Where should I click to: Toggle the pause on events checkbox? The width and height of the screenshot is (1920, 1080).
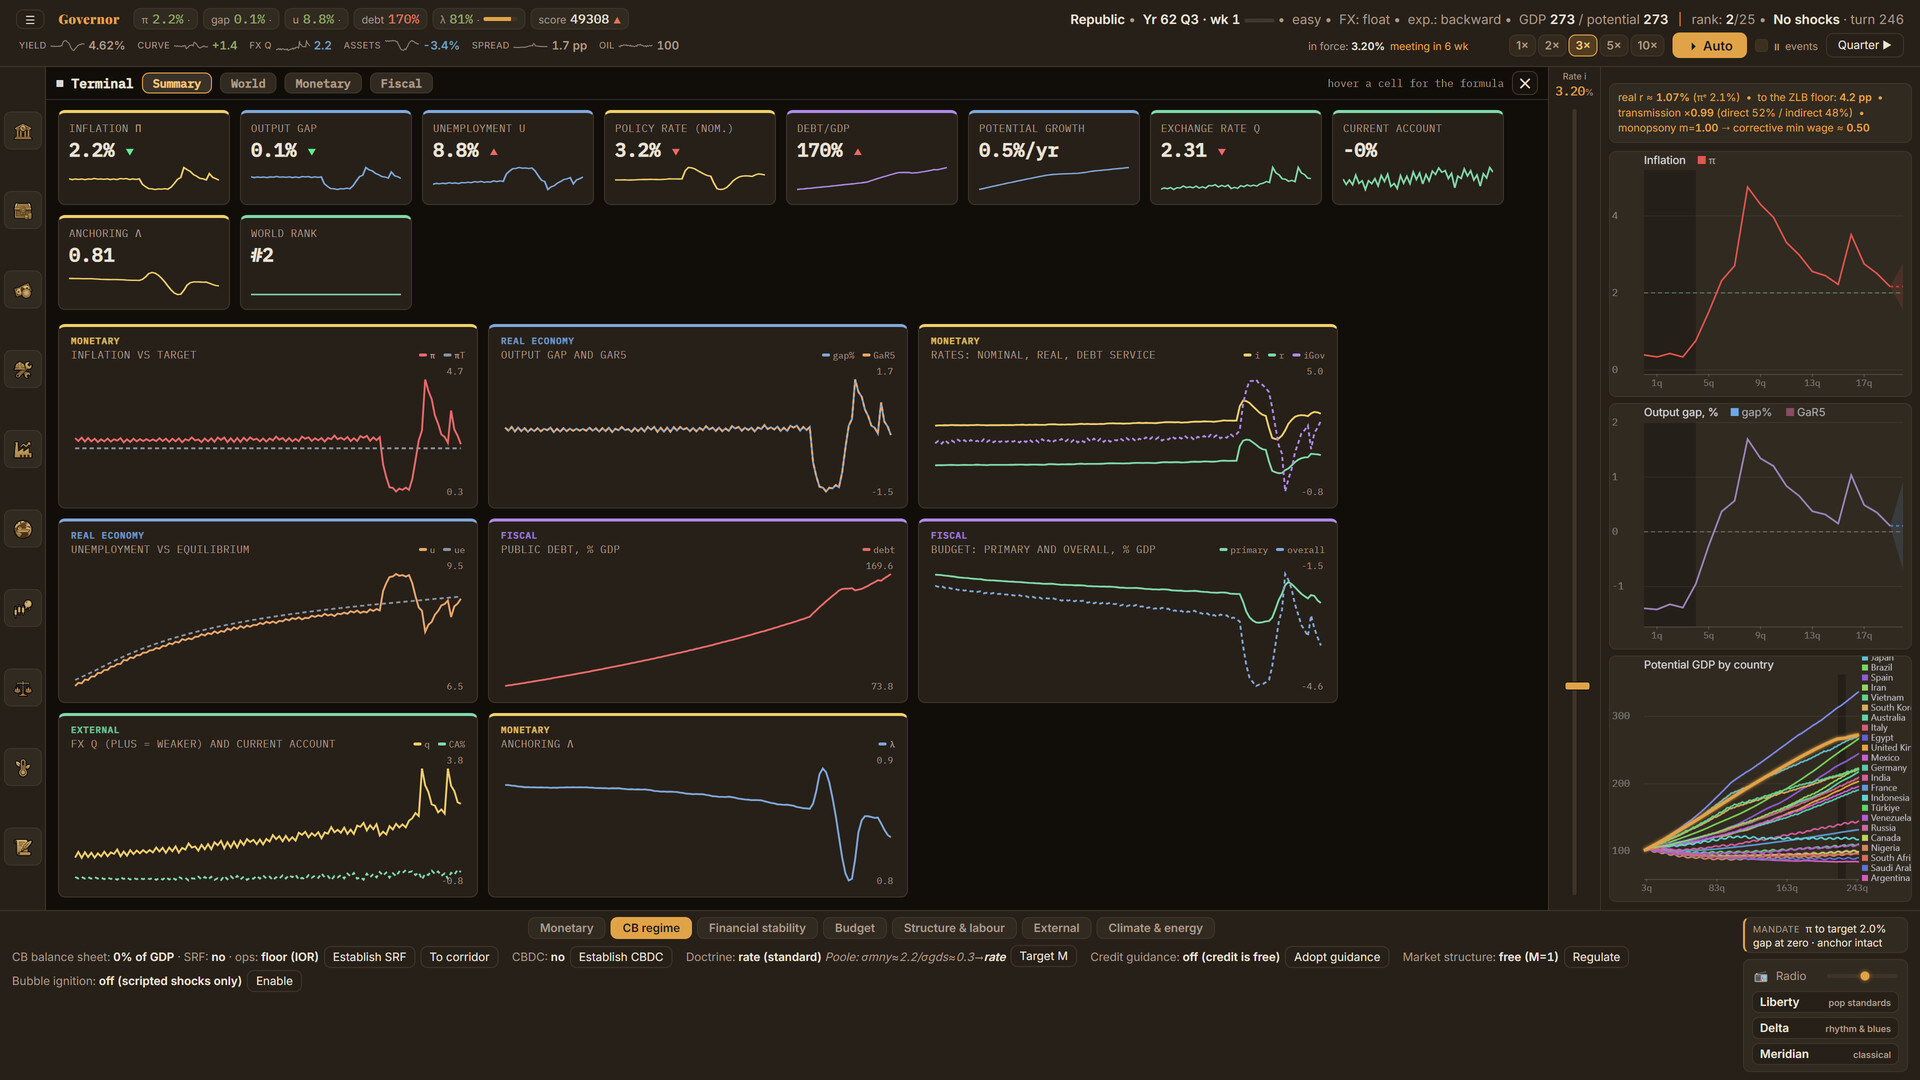click(1762, 46)
